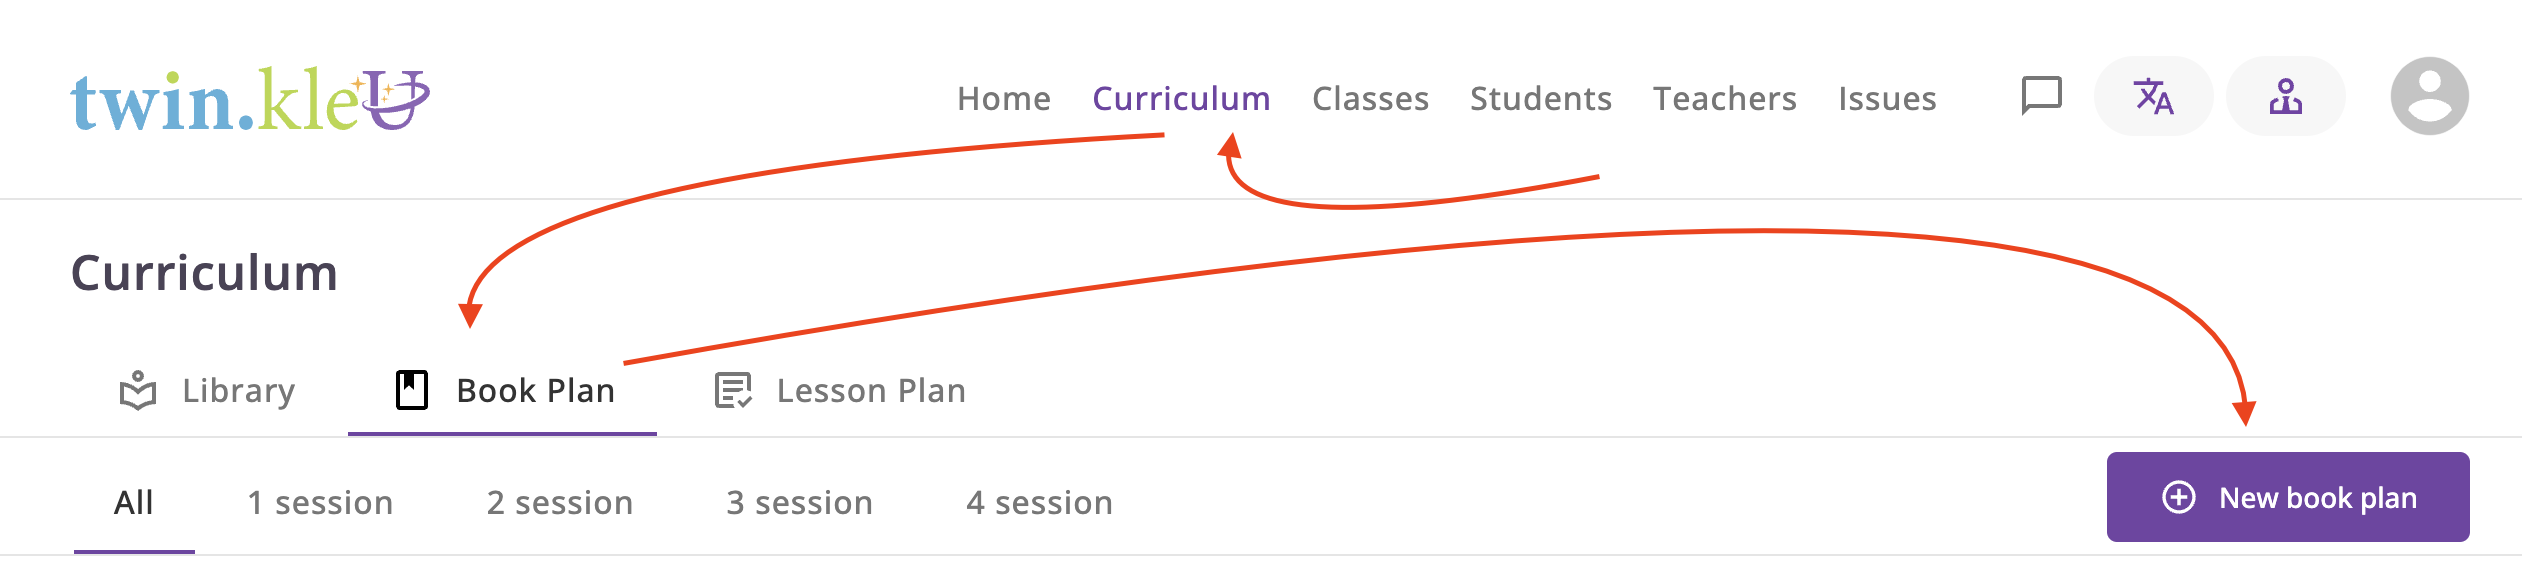This screenshot has width=2522, height=580.
Task: Click the Book Plan bookmark icon
Action: click(412, 390)
